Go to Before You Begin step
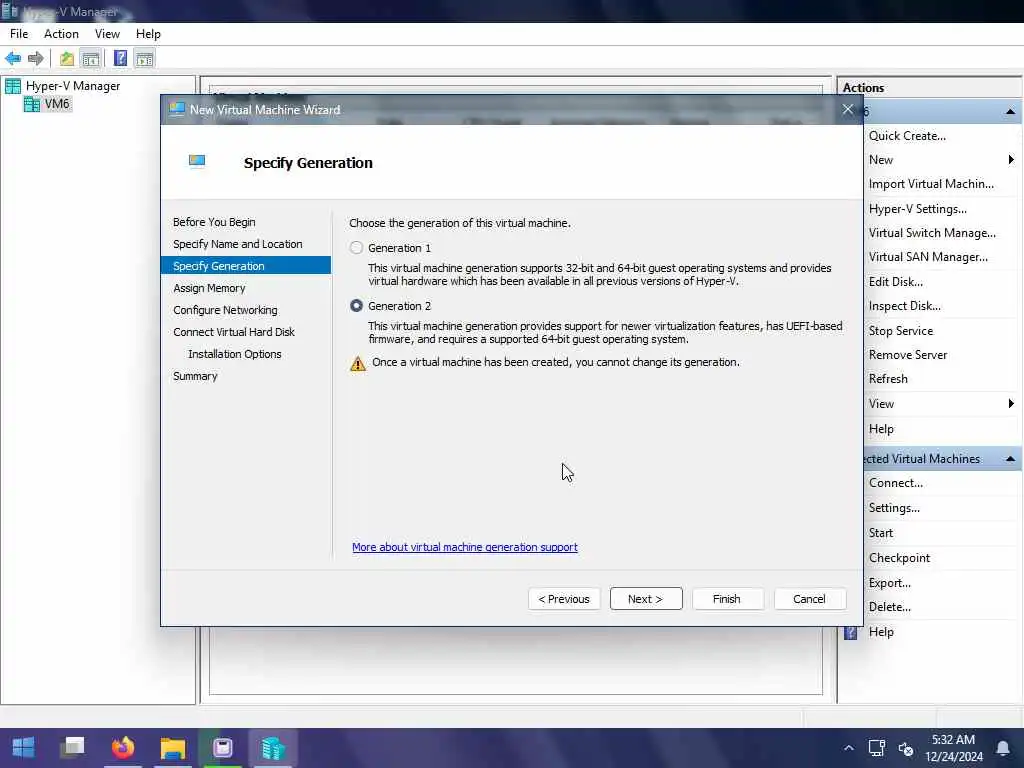This screenshot has width=1024, height=768. point(214,222)
